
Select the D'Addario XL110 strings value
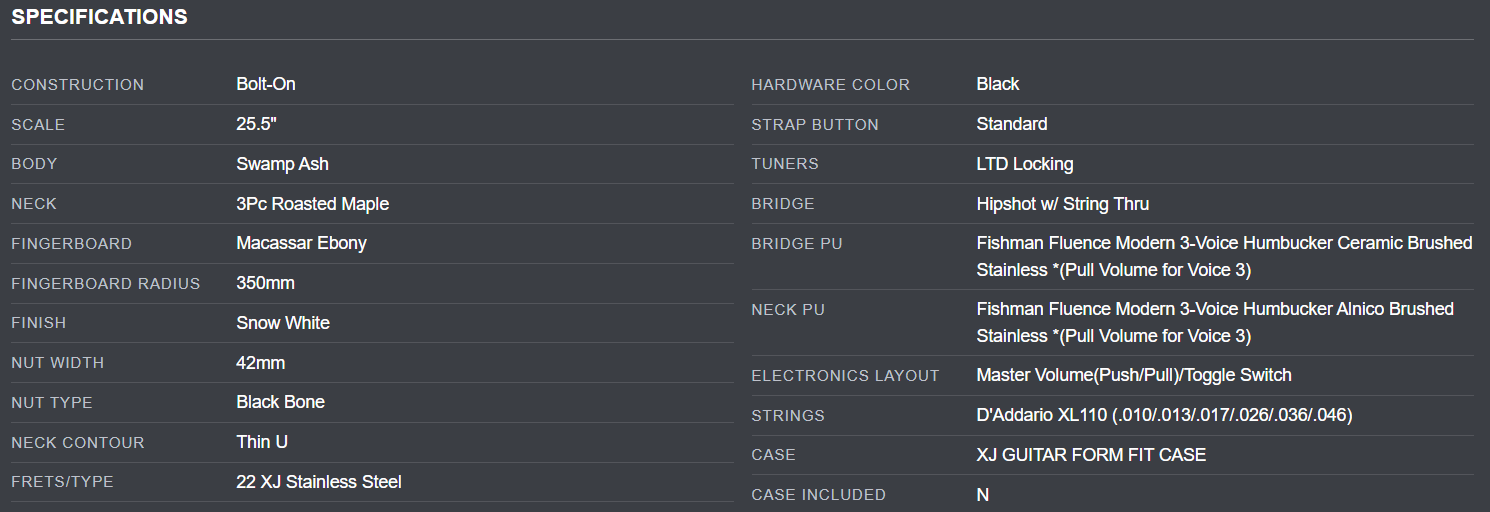tap(1164, 415)
